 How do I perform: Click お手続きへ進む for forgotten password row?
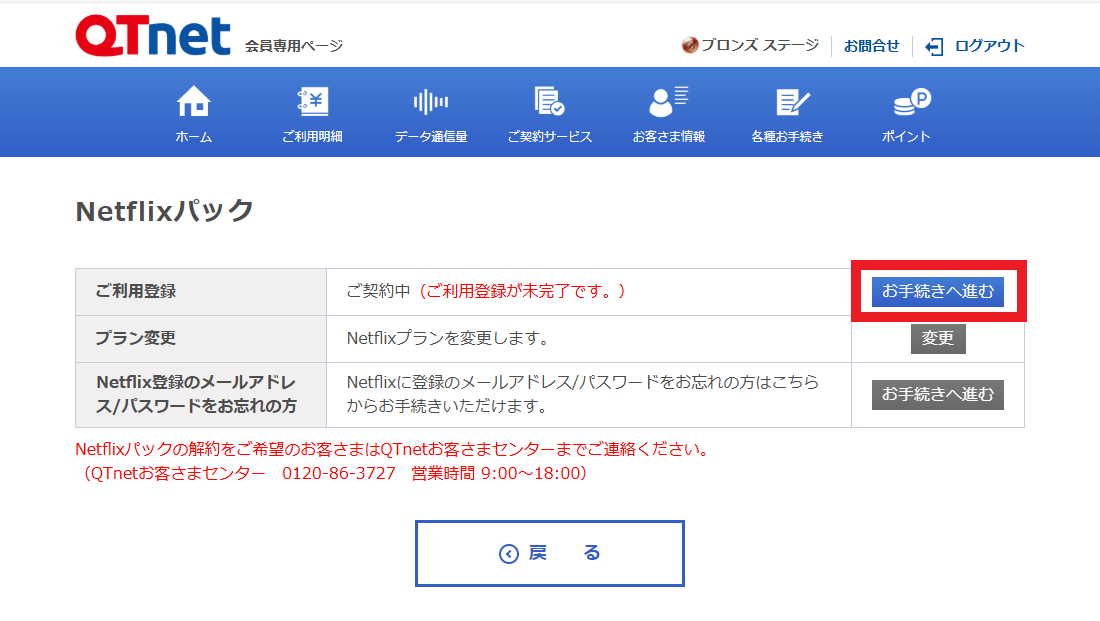pyautogui.click(x=938, y=394)
